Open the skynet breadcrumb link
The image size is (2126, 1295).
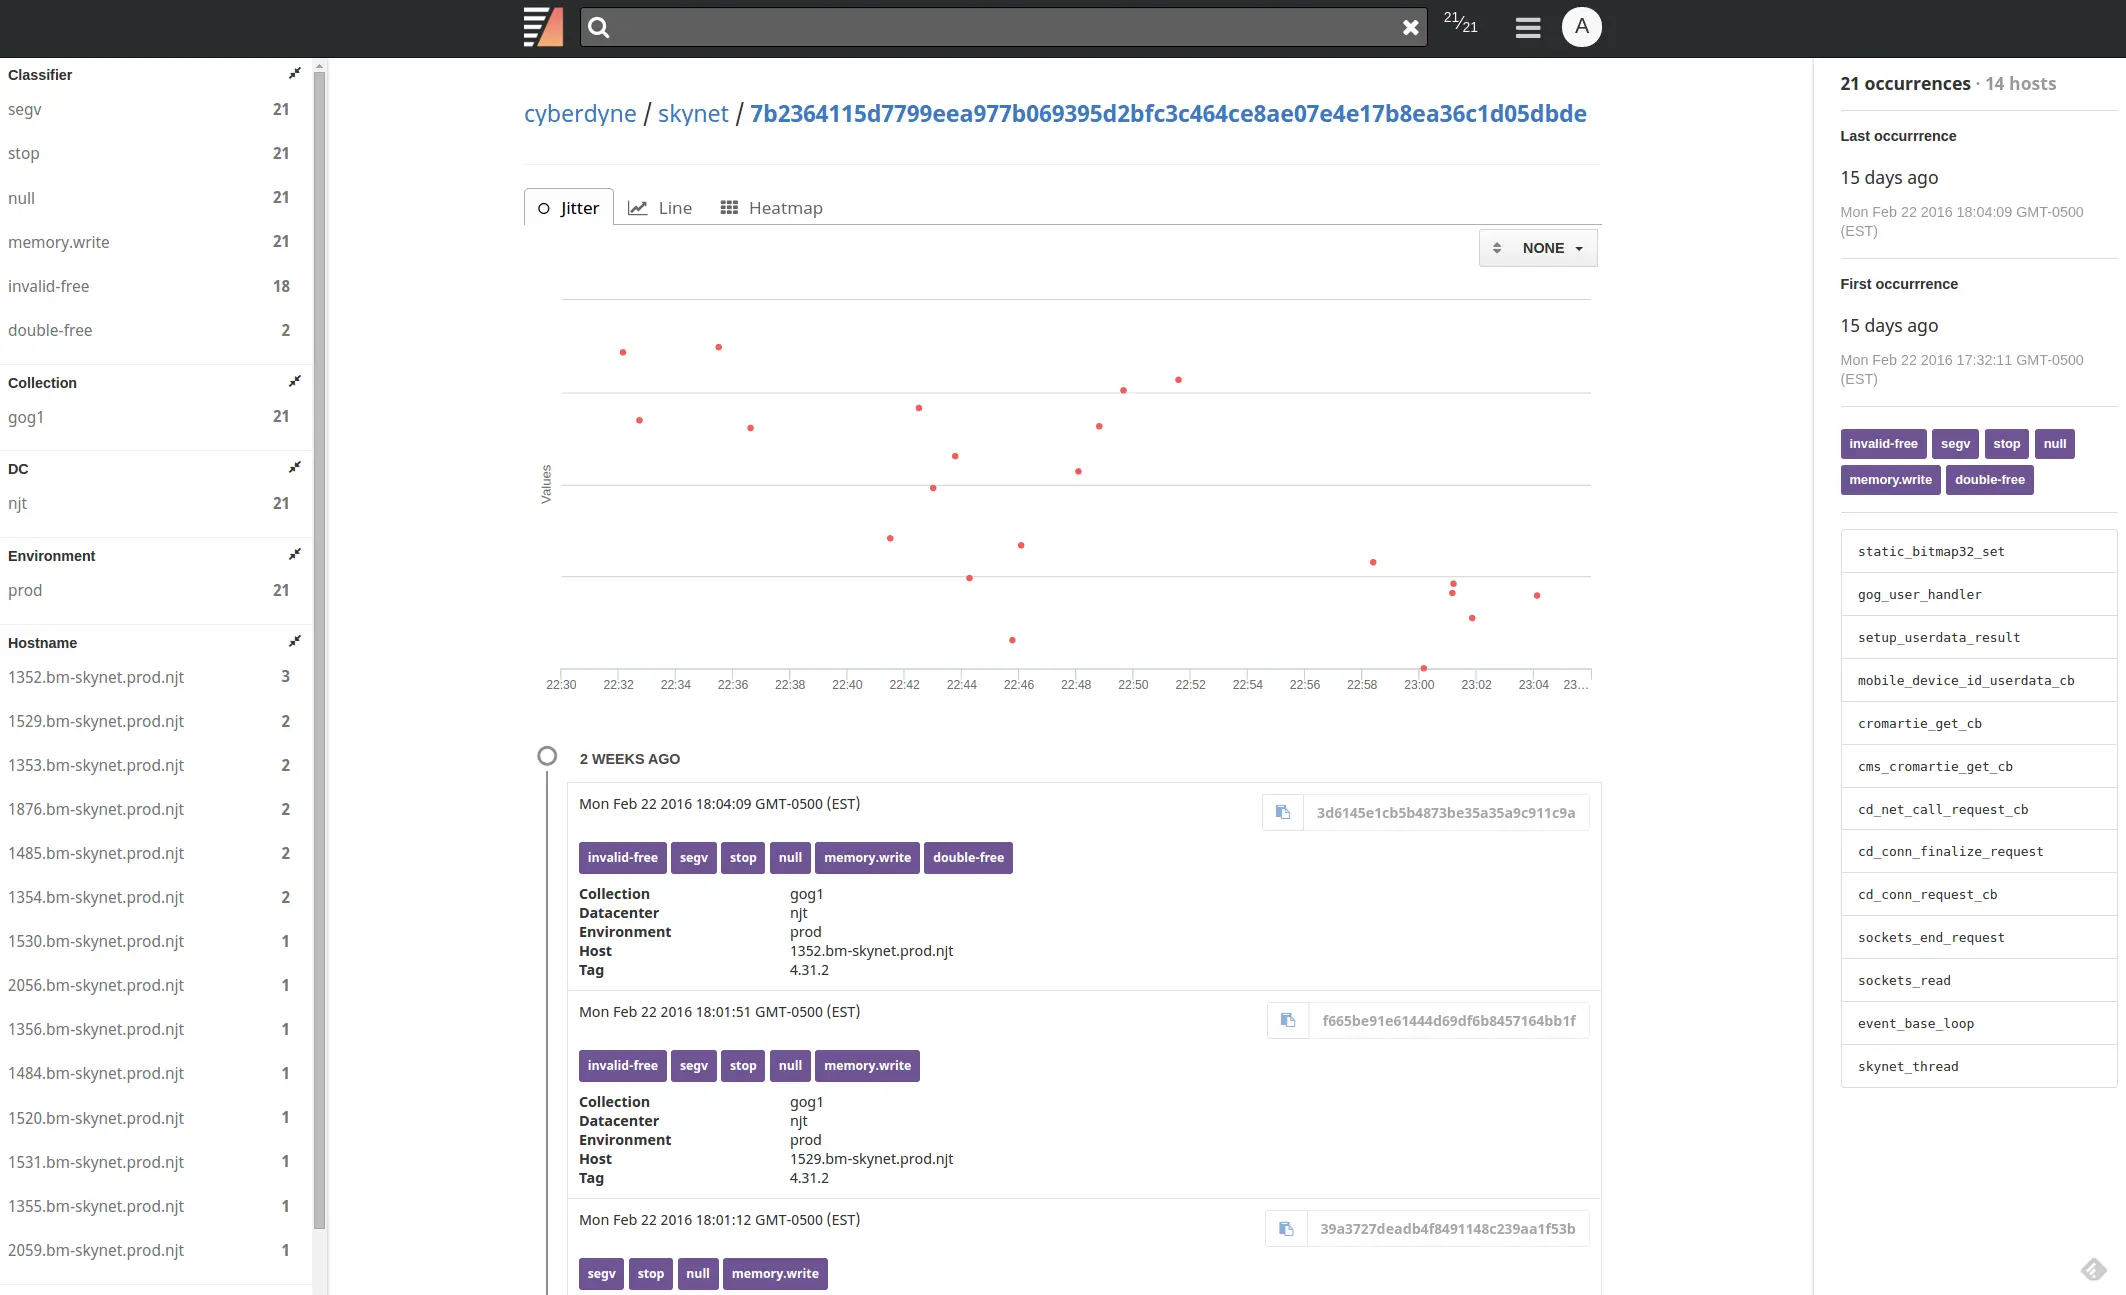pyautogui.click(x=693, y=113)
